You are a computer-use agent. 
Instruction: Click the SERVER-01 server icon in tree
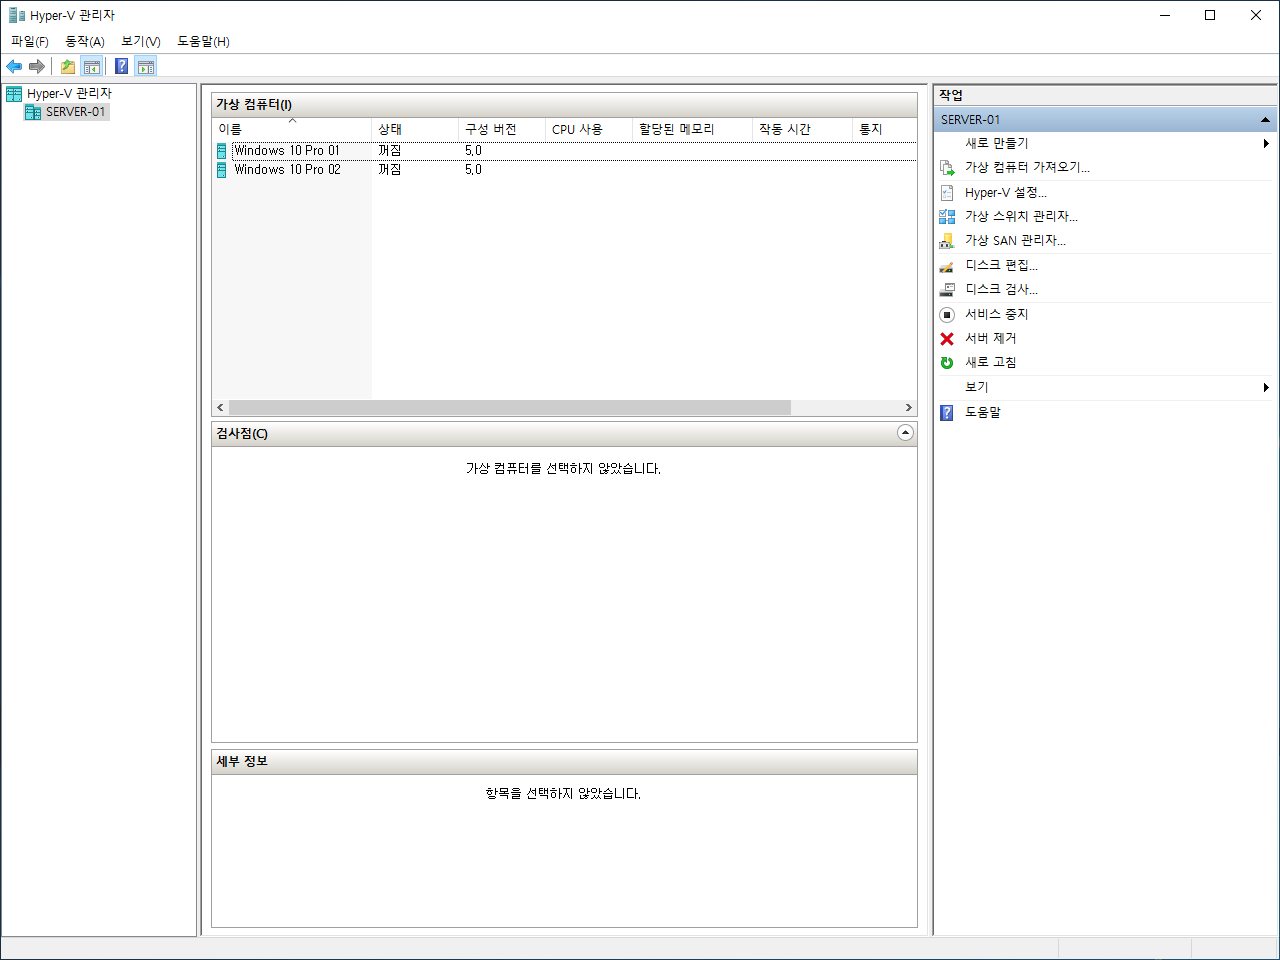pos(33,112)
